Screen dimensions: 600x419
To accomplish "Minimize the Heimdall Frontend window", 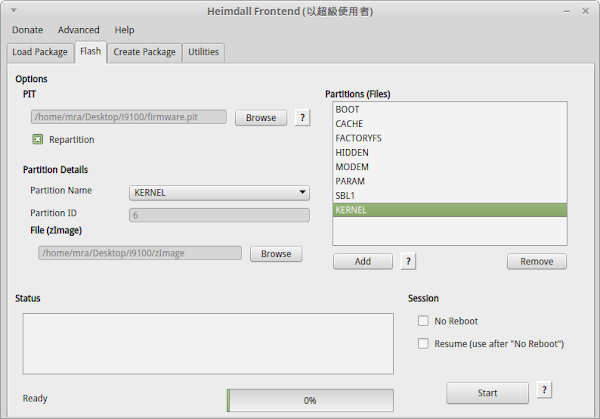I will [x=567, y=11].
